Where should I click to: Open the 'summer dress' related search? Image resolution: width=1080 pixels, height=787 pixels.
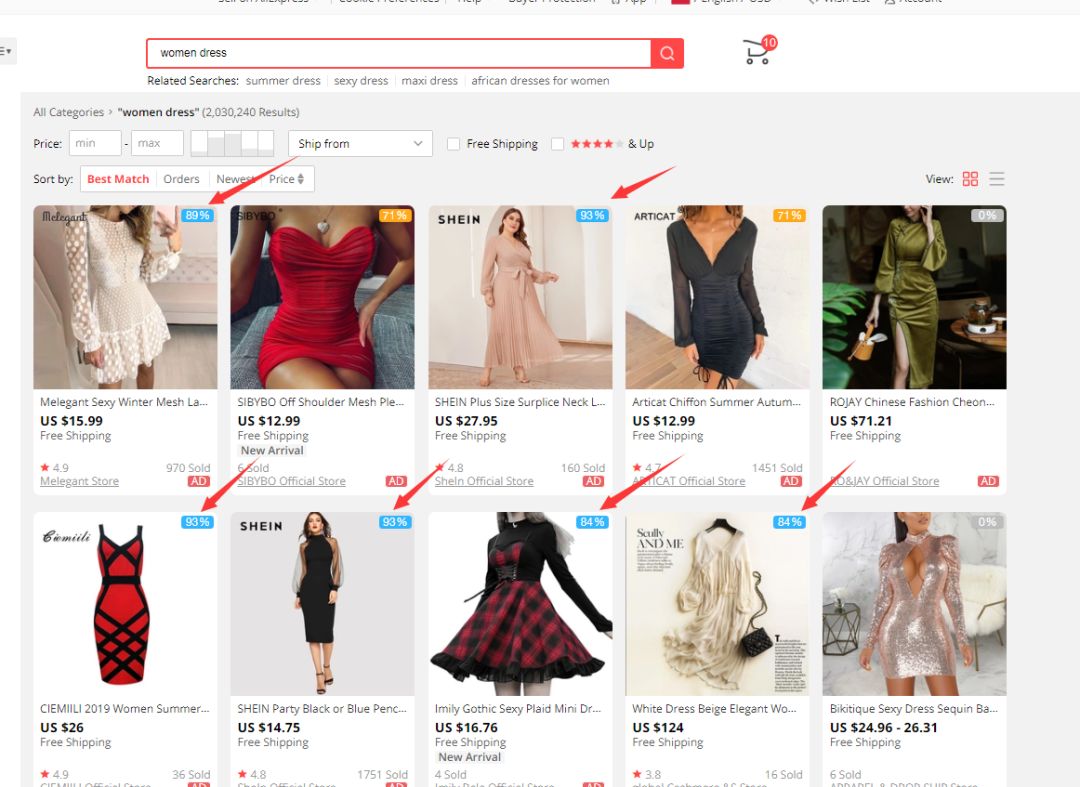[x=283, y=81]
